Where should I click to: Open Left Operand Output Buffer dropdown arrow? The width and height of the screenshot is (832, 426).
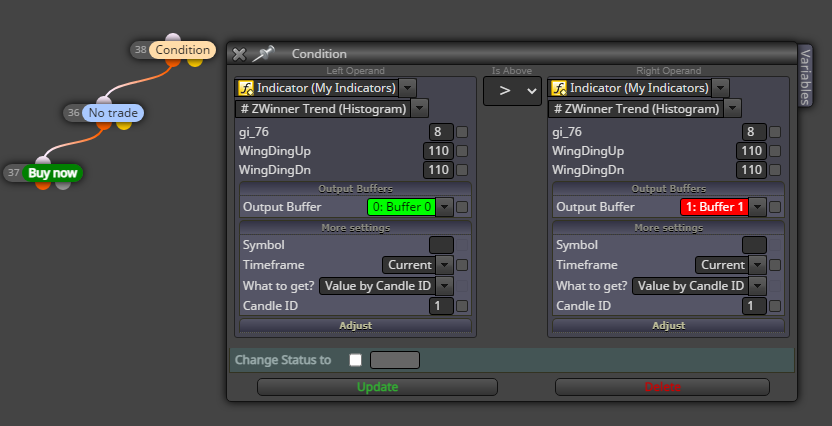pos(445,207)
